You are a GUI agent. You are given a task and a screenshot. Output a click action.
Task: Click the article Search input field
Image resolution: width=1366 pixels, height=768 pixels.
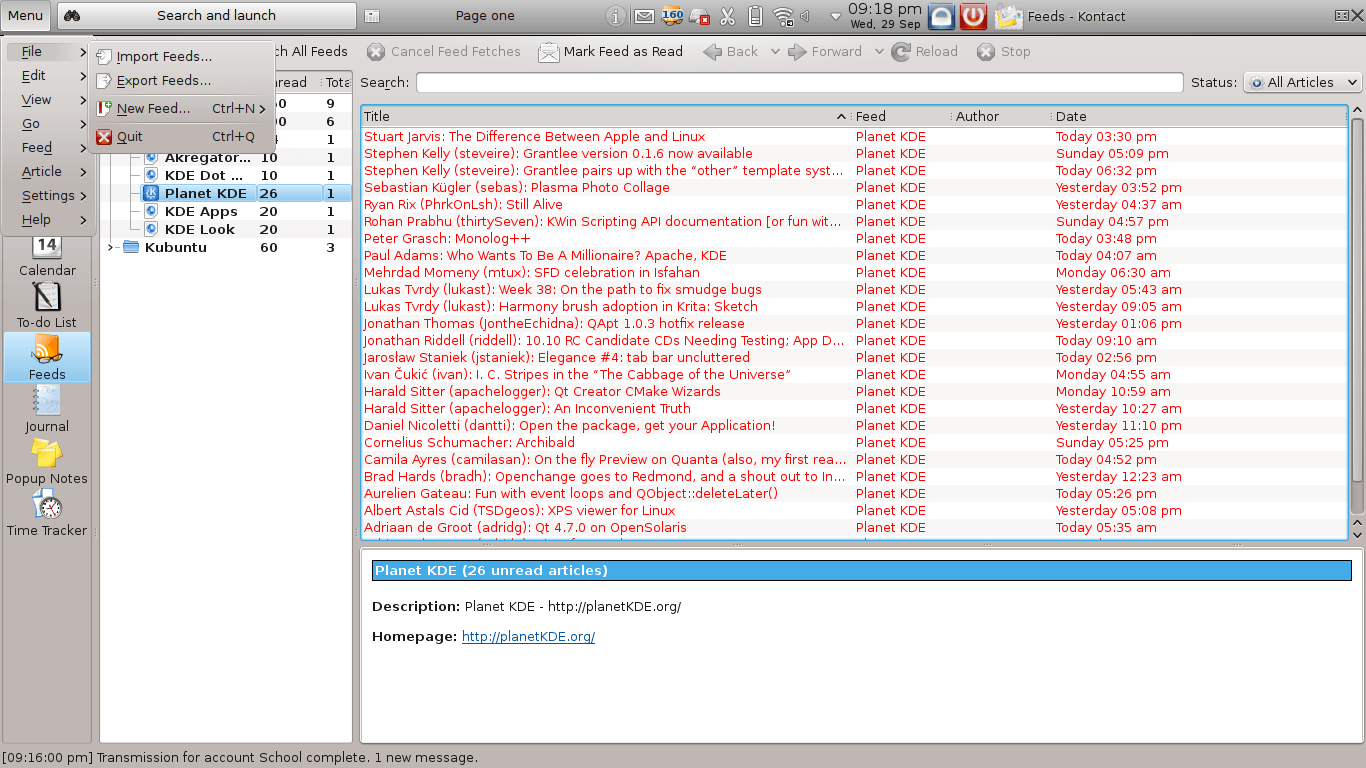(798, 83)
